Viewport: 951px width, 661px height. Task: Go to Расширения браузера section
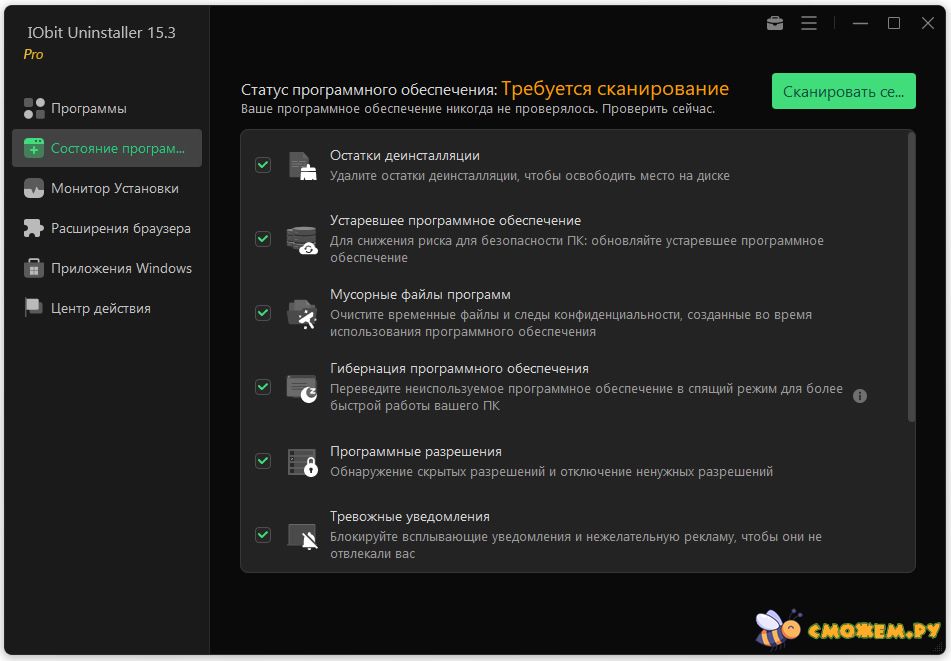(120, 228)
